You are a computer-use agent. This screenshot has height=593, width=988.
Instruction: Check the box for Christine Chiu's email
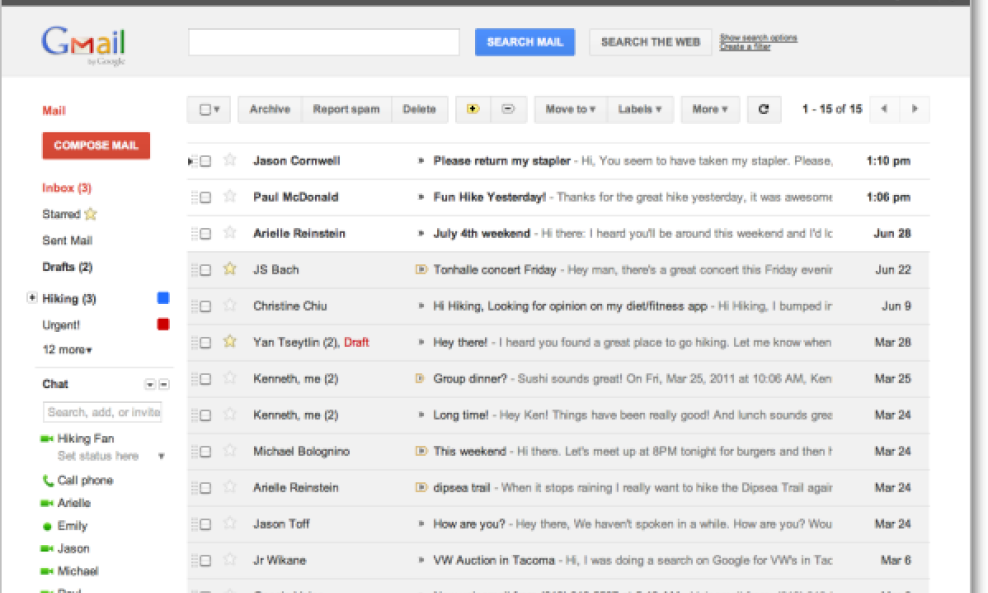pos(206,306)
